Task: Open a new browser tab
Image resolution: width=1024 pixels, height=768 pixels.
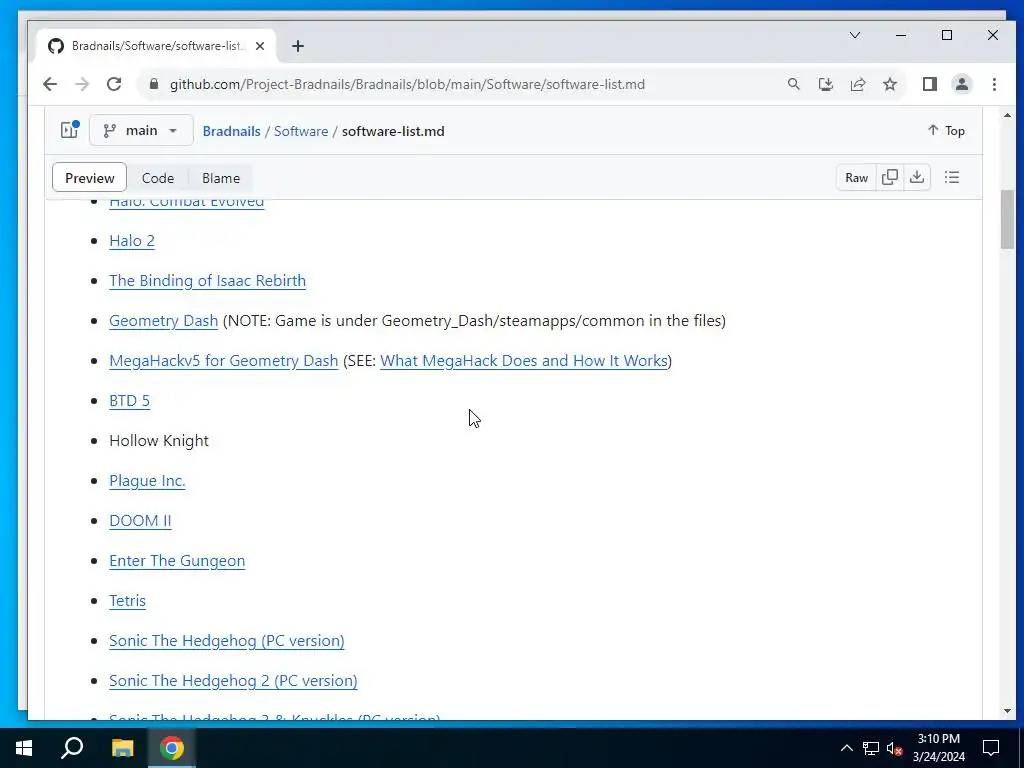Action: (298, 46)
